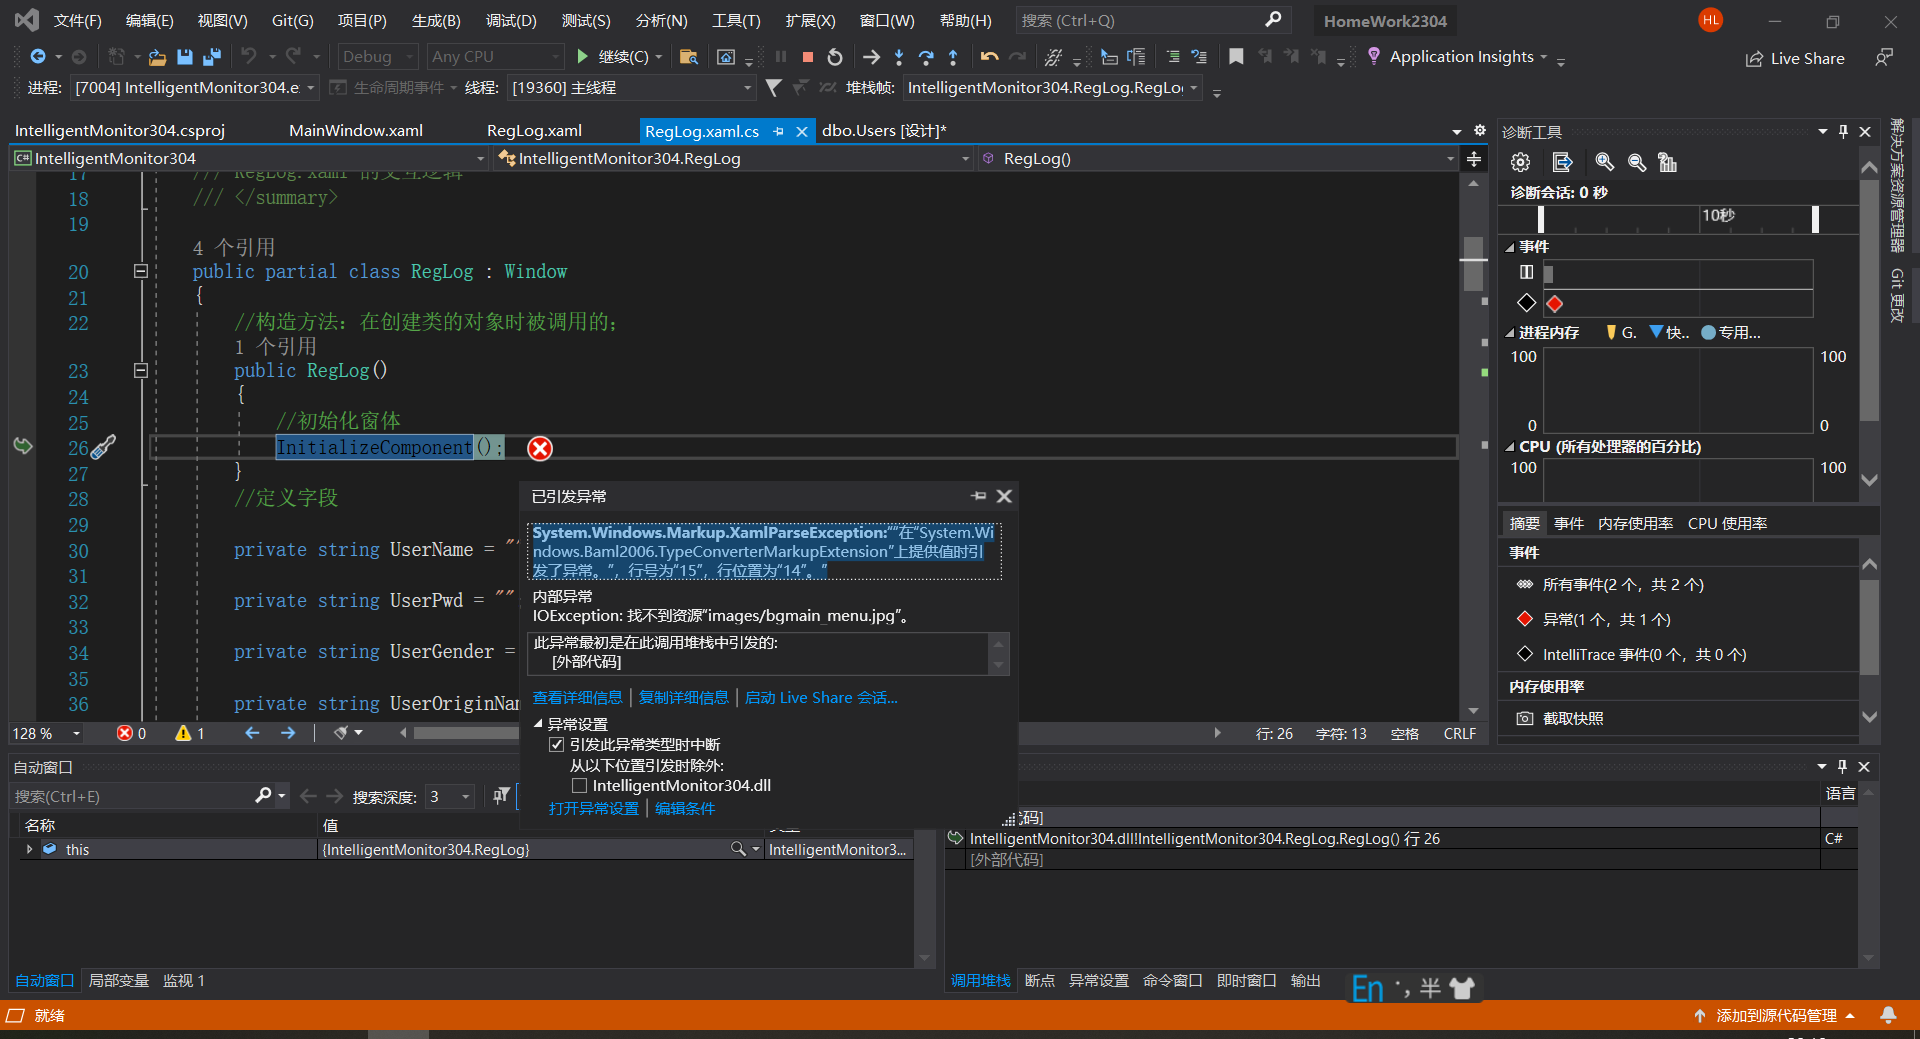
Task: Switch to the MainWindow.xaml tab
Action: click(356, 131)
